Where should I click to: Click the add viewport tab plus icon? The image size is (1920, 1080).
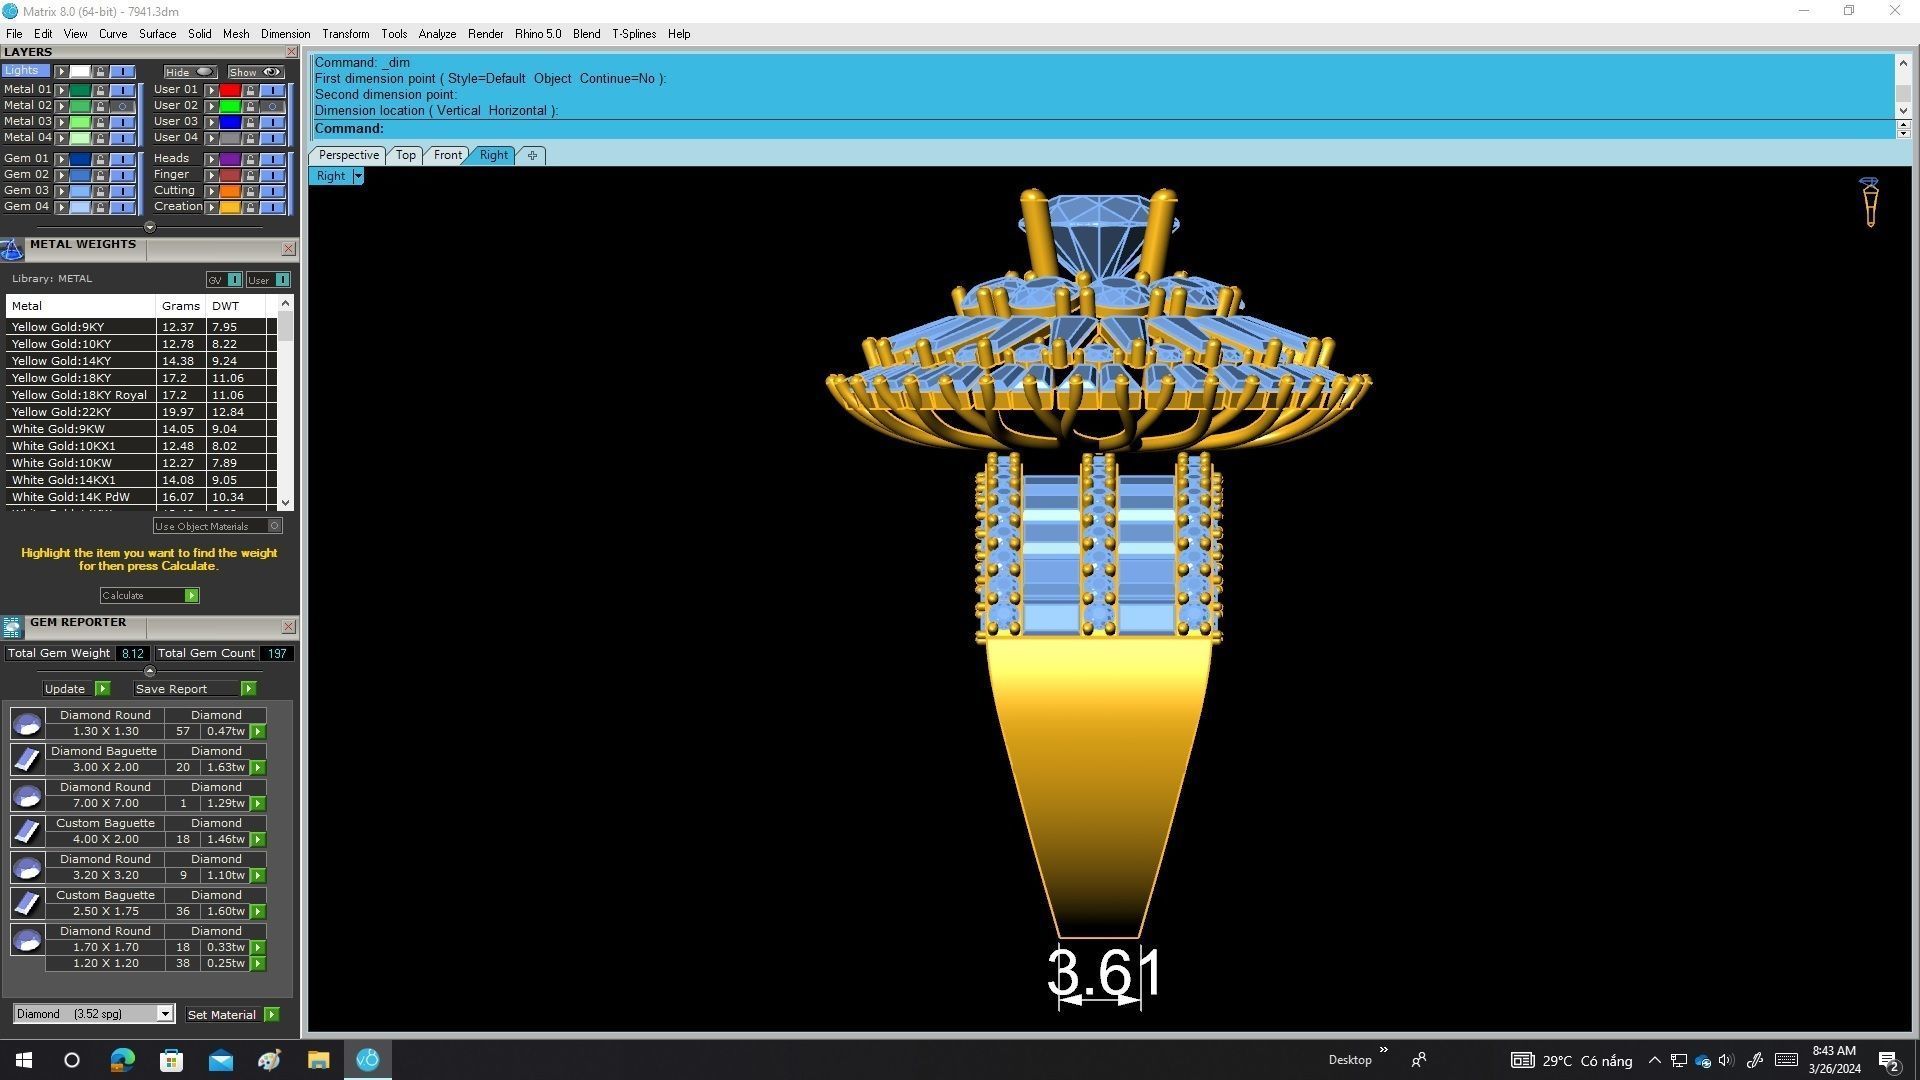coord(532,155)
